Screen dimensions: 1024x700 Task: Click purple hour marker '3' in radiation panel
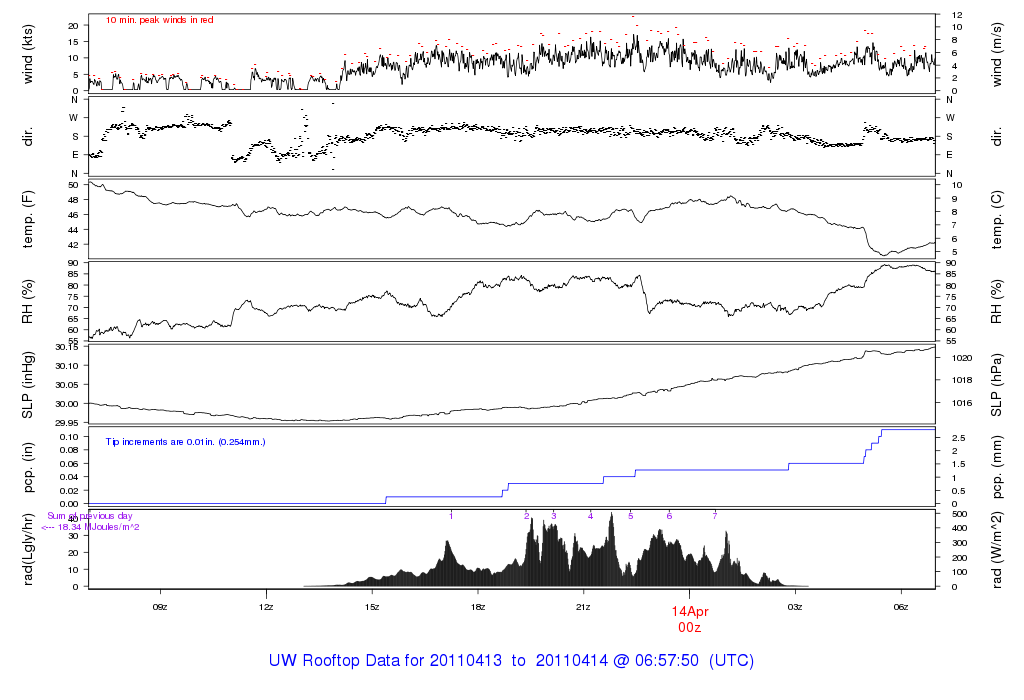(x=553, y=516)
